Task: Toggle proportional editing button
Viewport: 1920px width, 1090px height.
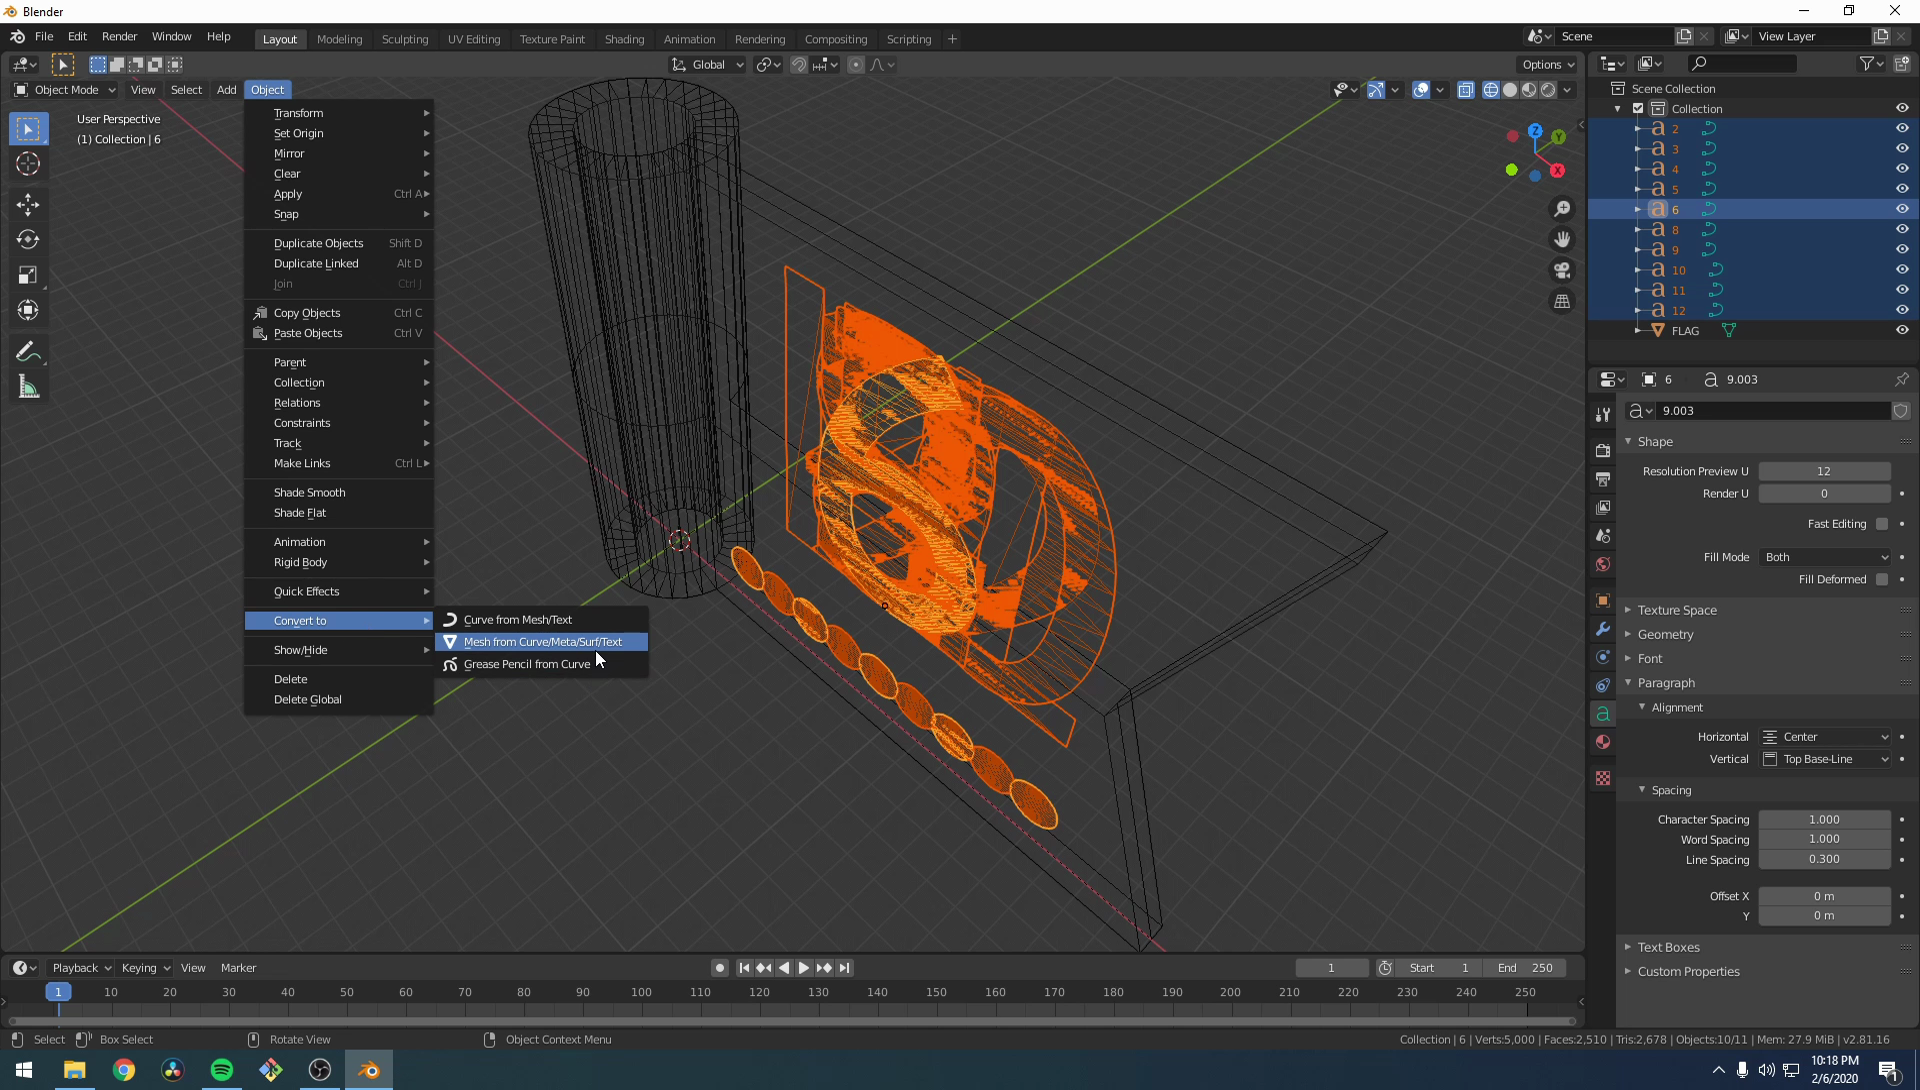Action: click(x=855, y=65)
